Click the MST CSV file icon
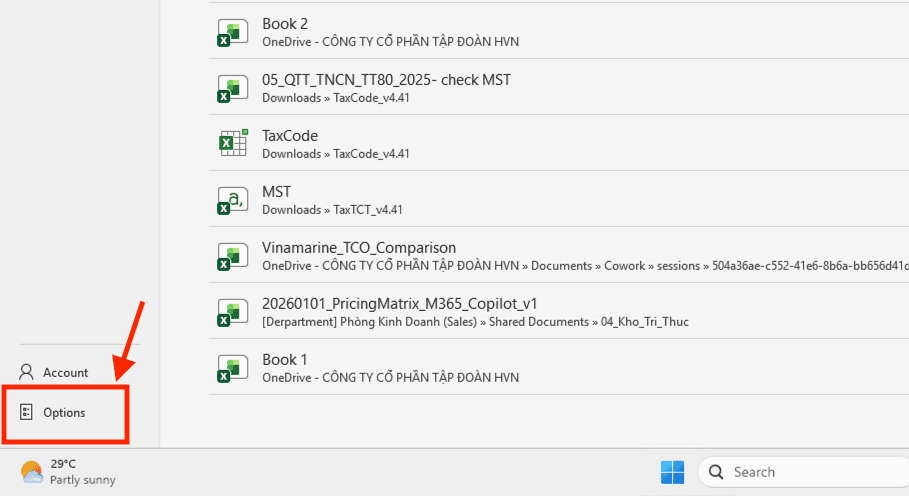This screenshot has height=496, width=909. (x=232, y=200)
